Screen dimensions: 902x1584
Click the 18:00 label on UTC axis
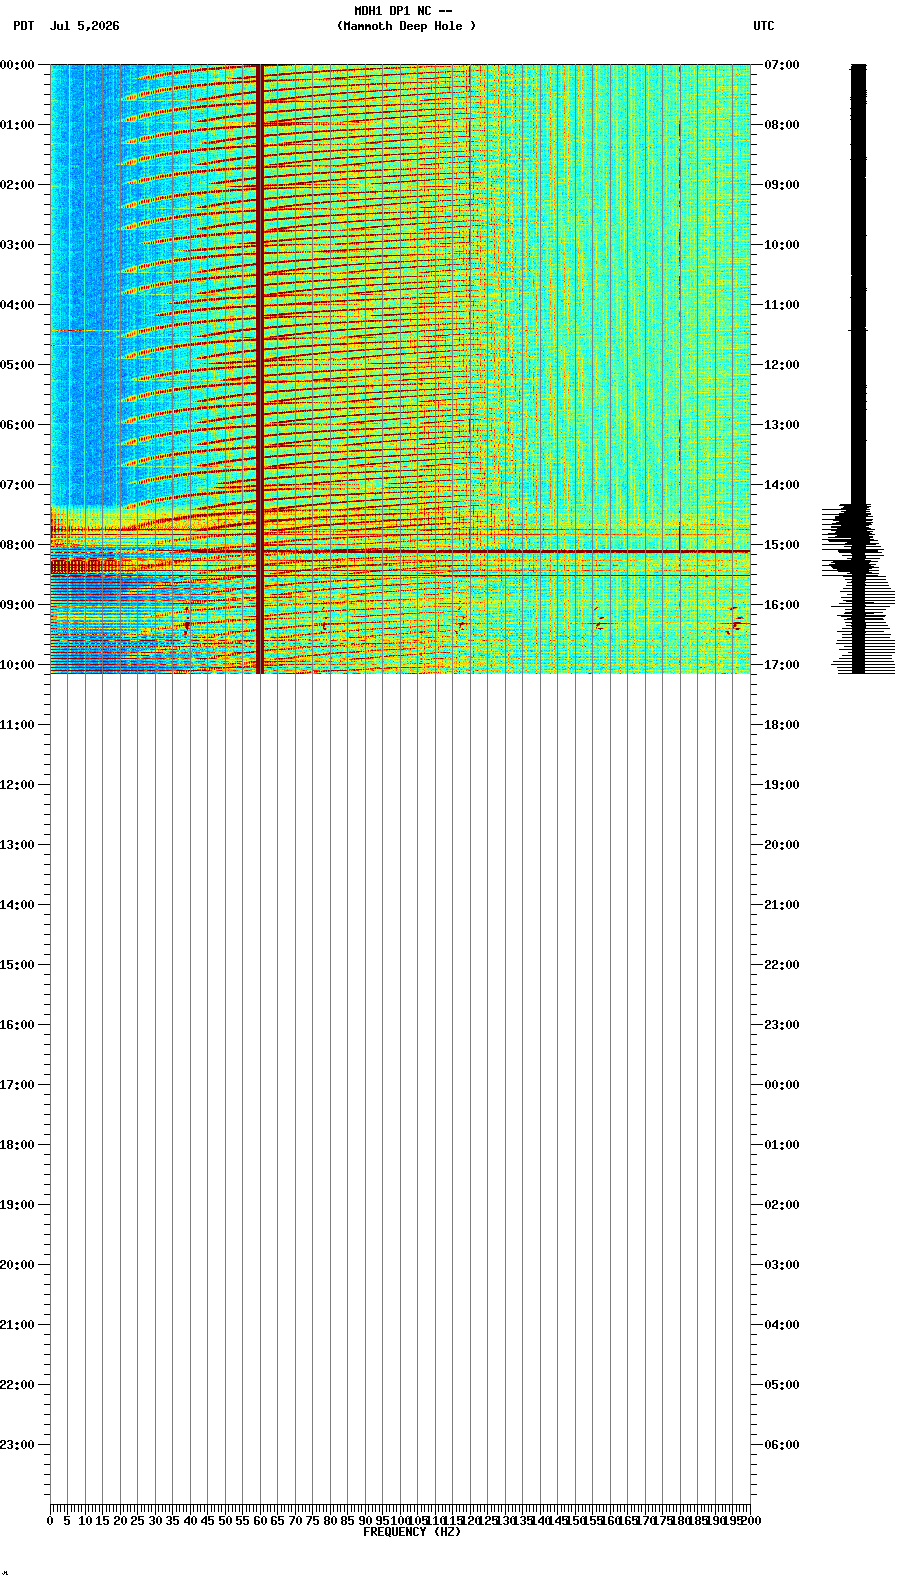tap(782, 724)
